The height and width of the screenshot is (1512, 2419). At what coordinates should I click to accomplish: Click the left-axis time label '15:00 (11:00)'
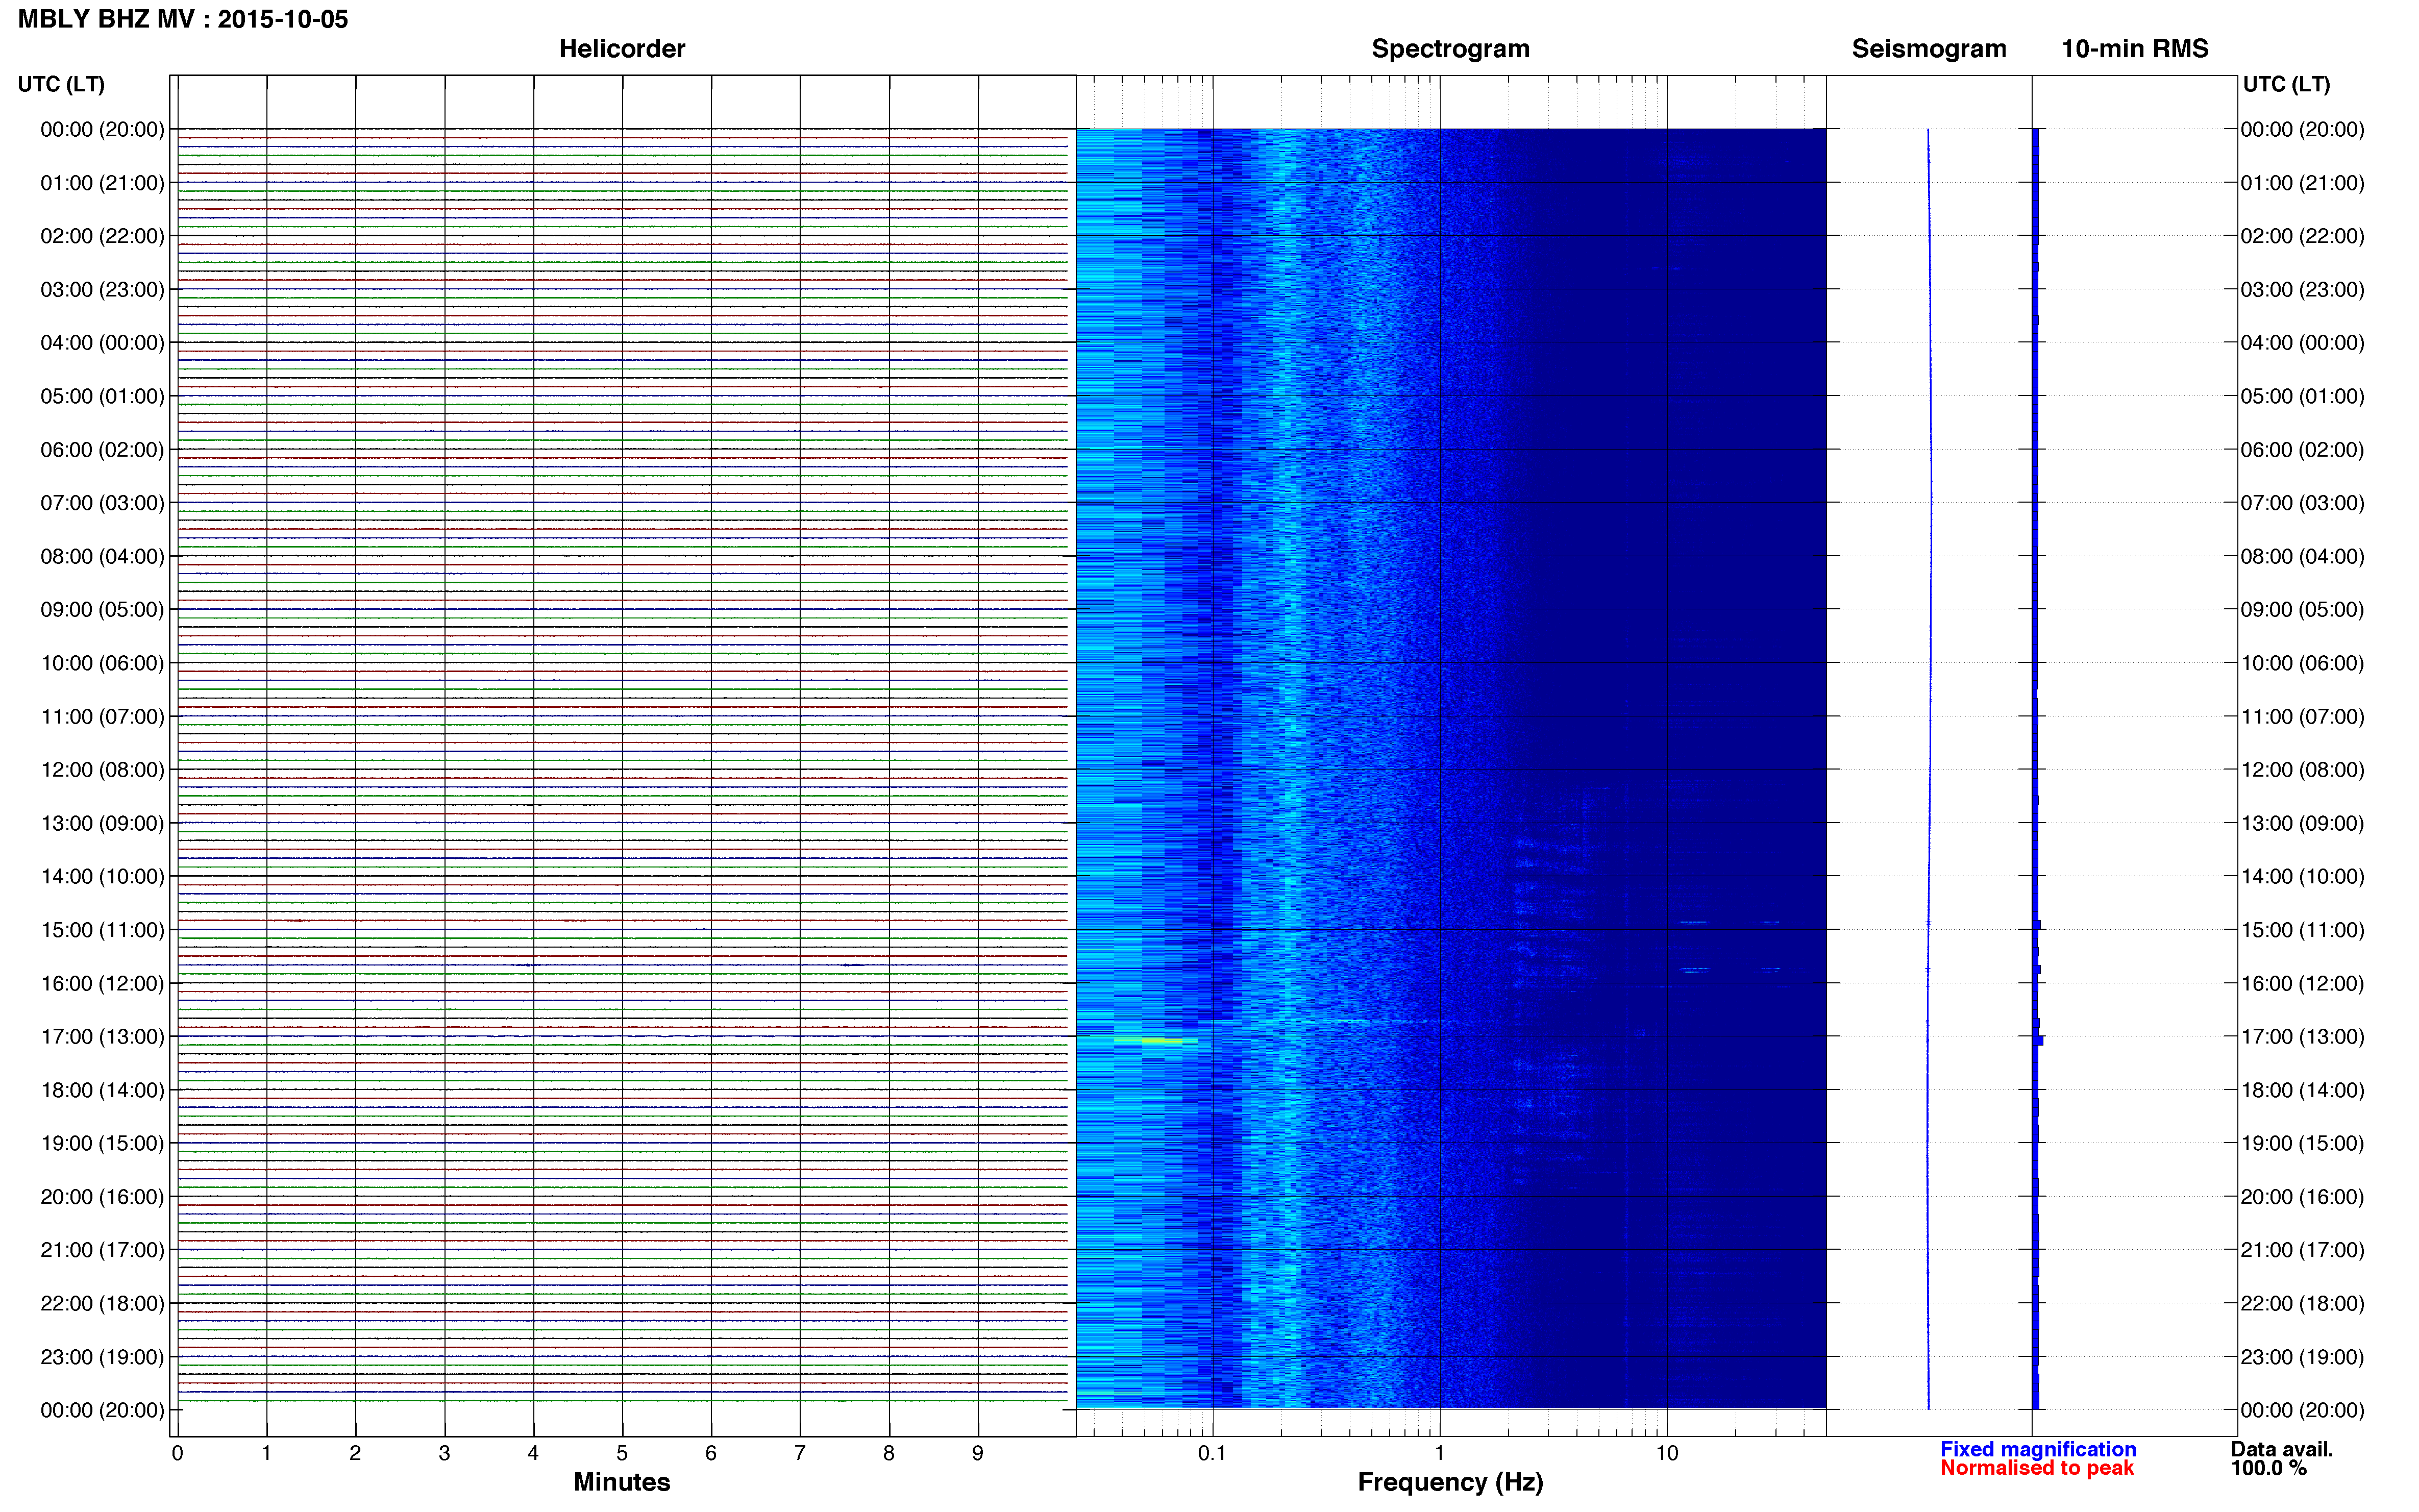[x=102, y=930]
